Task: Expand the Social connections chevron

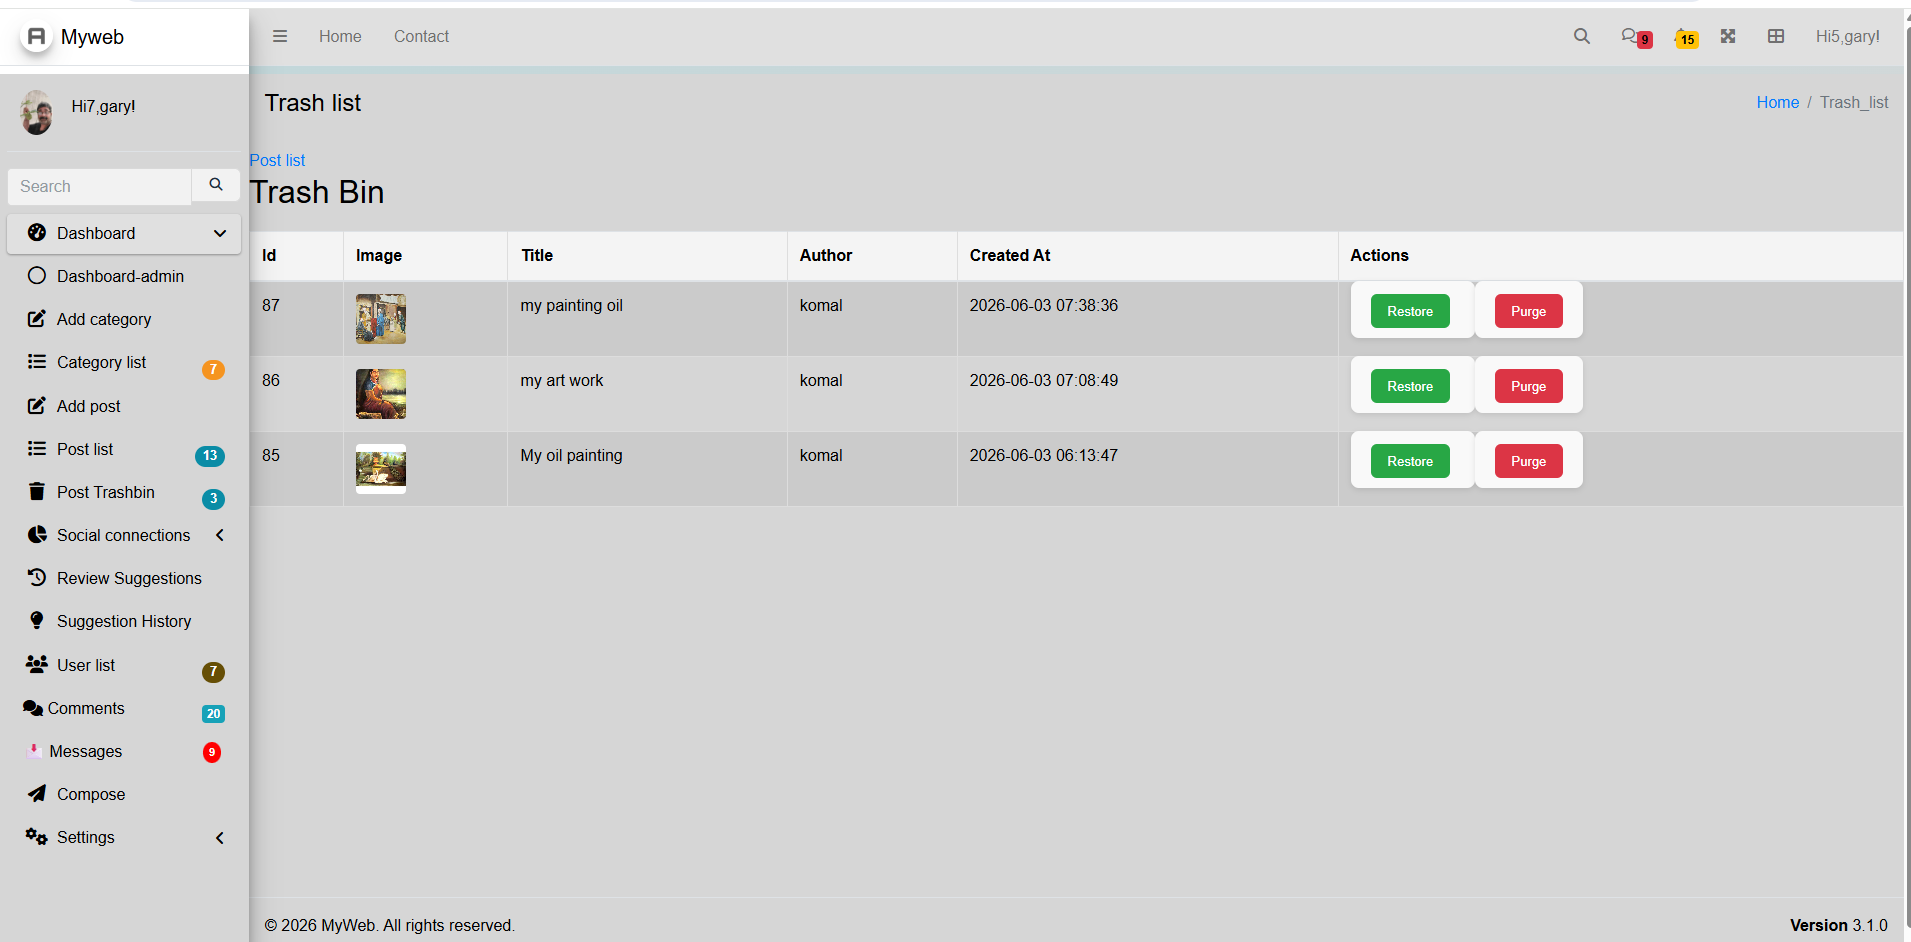Action: click(220, 535)
